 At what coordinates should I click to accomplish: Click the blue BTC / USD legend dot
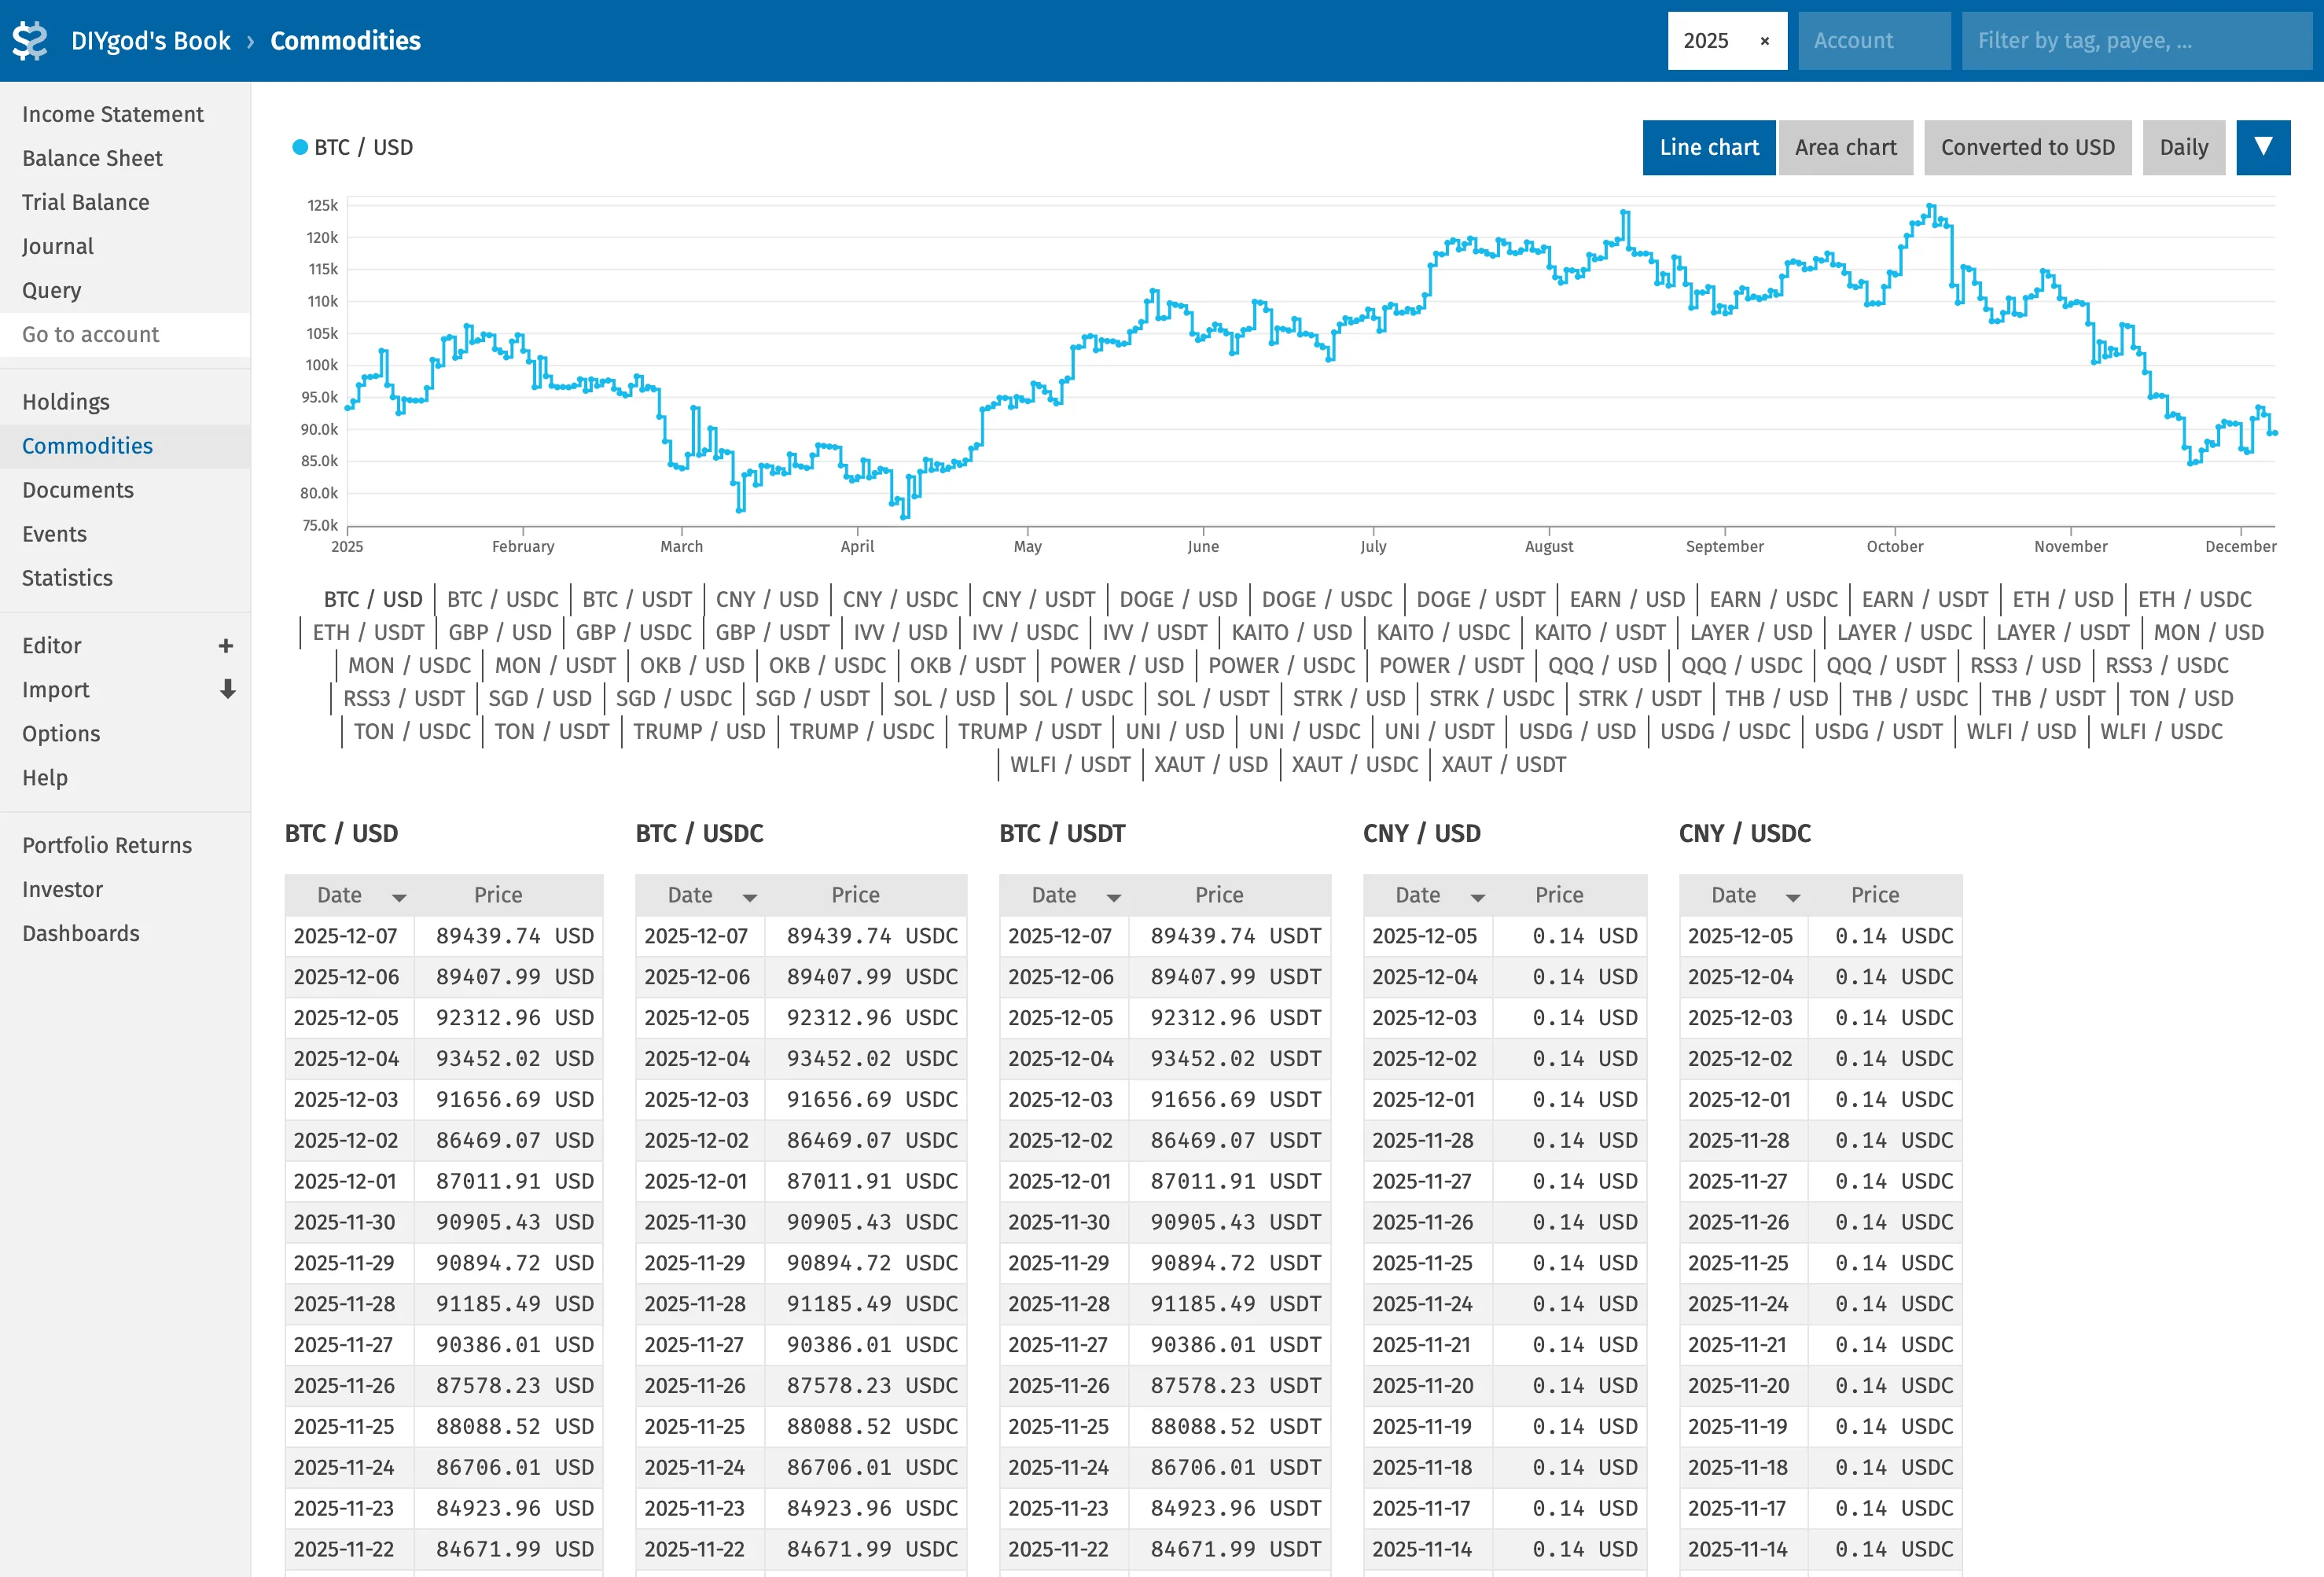point(299,147)
